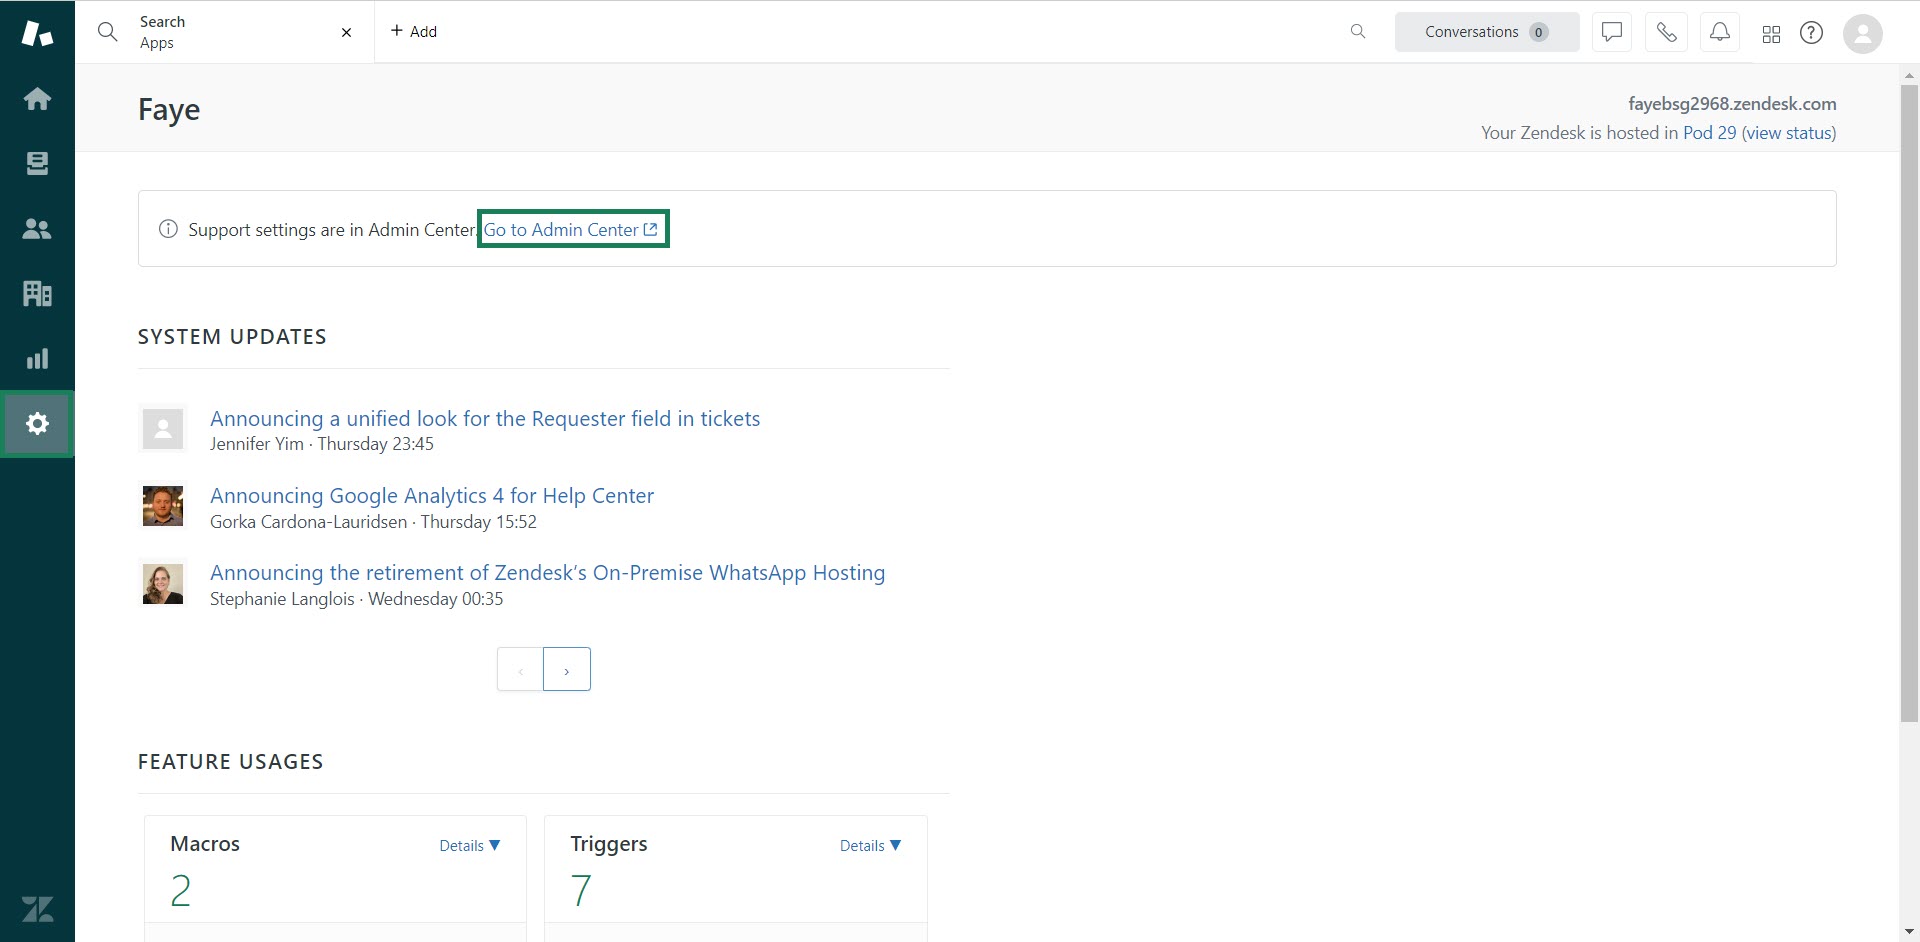The image size is (1920, 942).
Task: Open the chat bubble icon in top bar
Action: (1611, 32)
